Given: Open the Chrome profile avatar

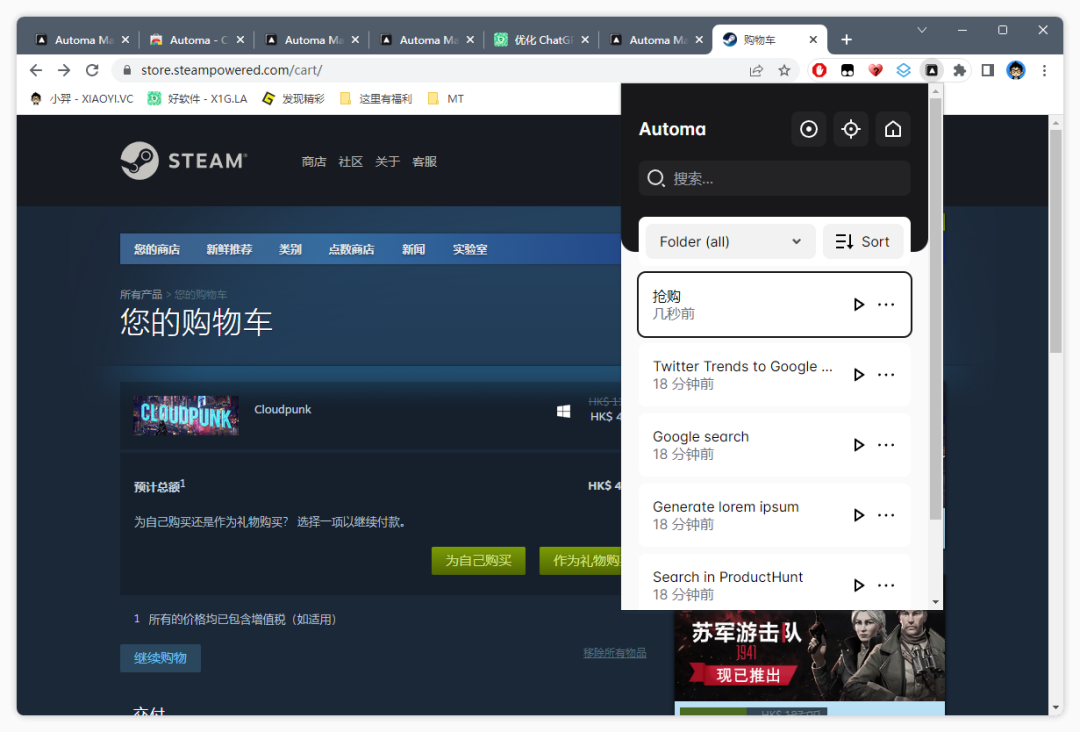Looking at the screenshot, I should (1016, 70).
